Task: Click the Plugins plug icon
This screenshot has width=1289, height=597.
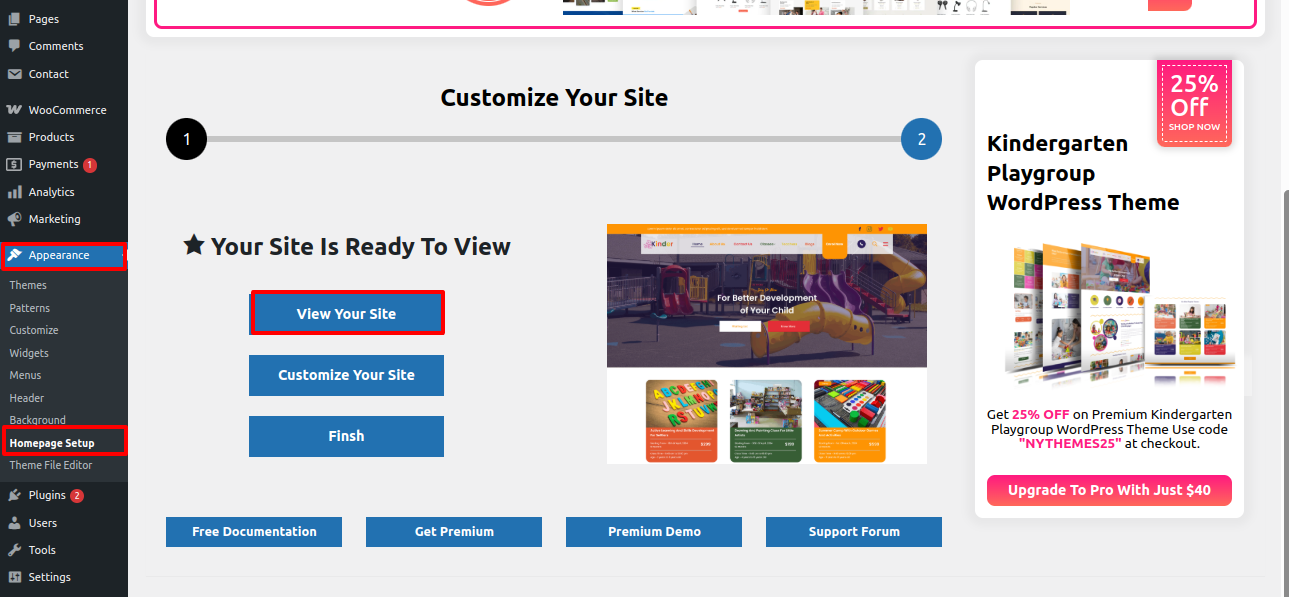Action: click(x=14, y=495)
